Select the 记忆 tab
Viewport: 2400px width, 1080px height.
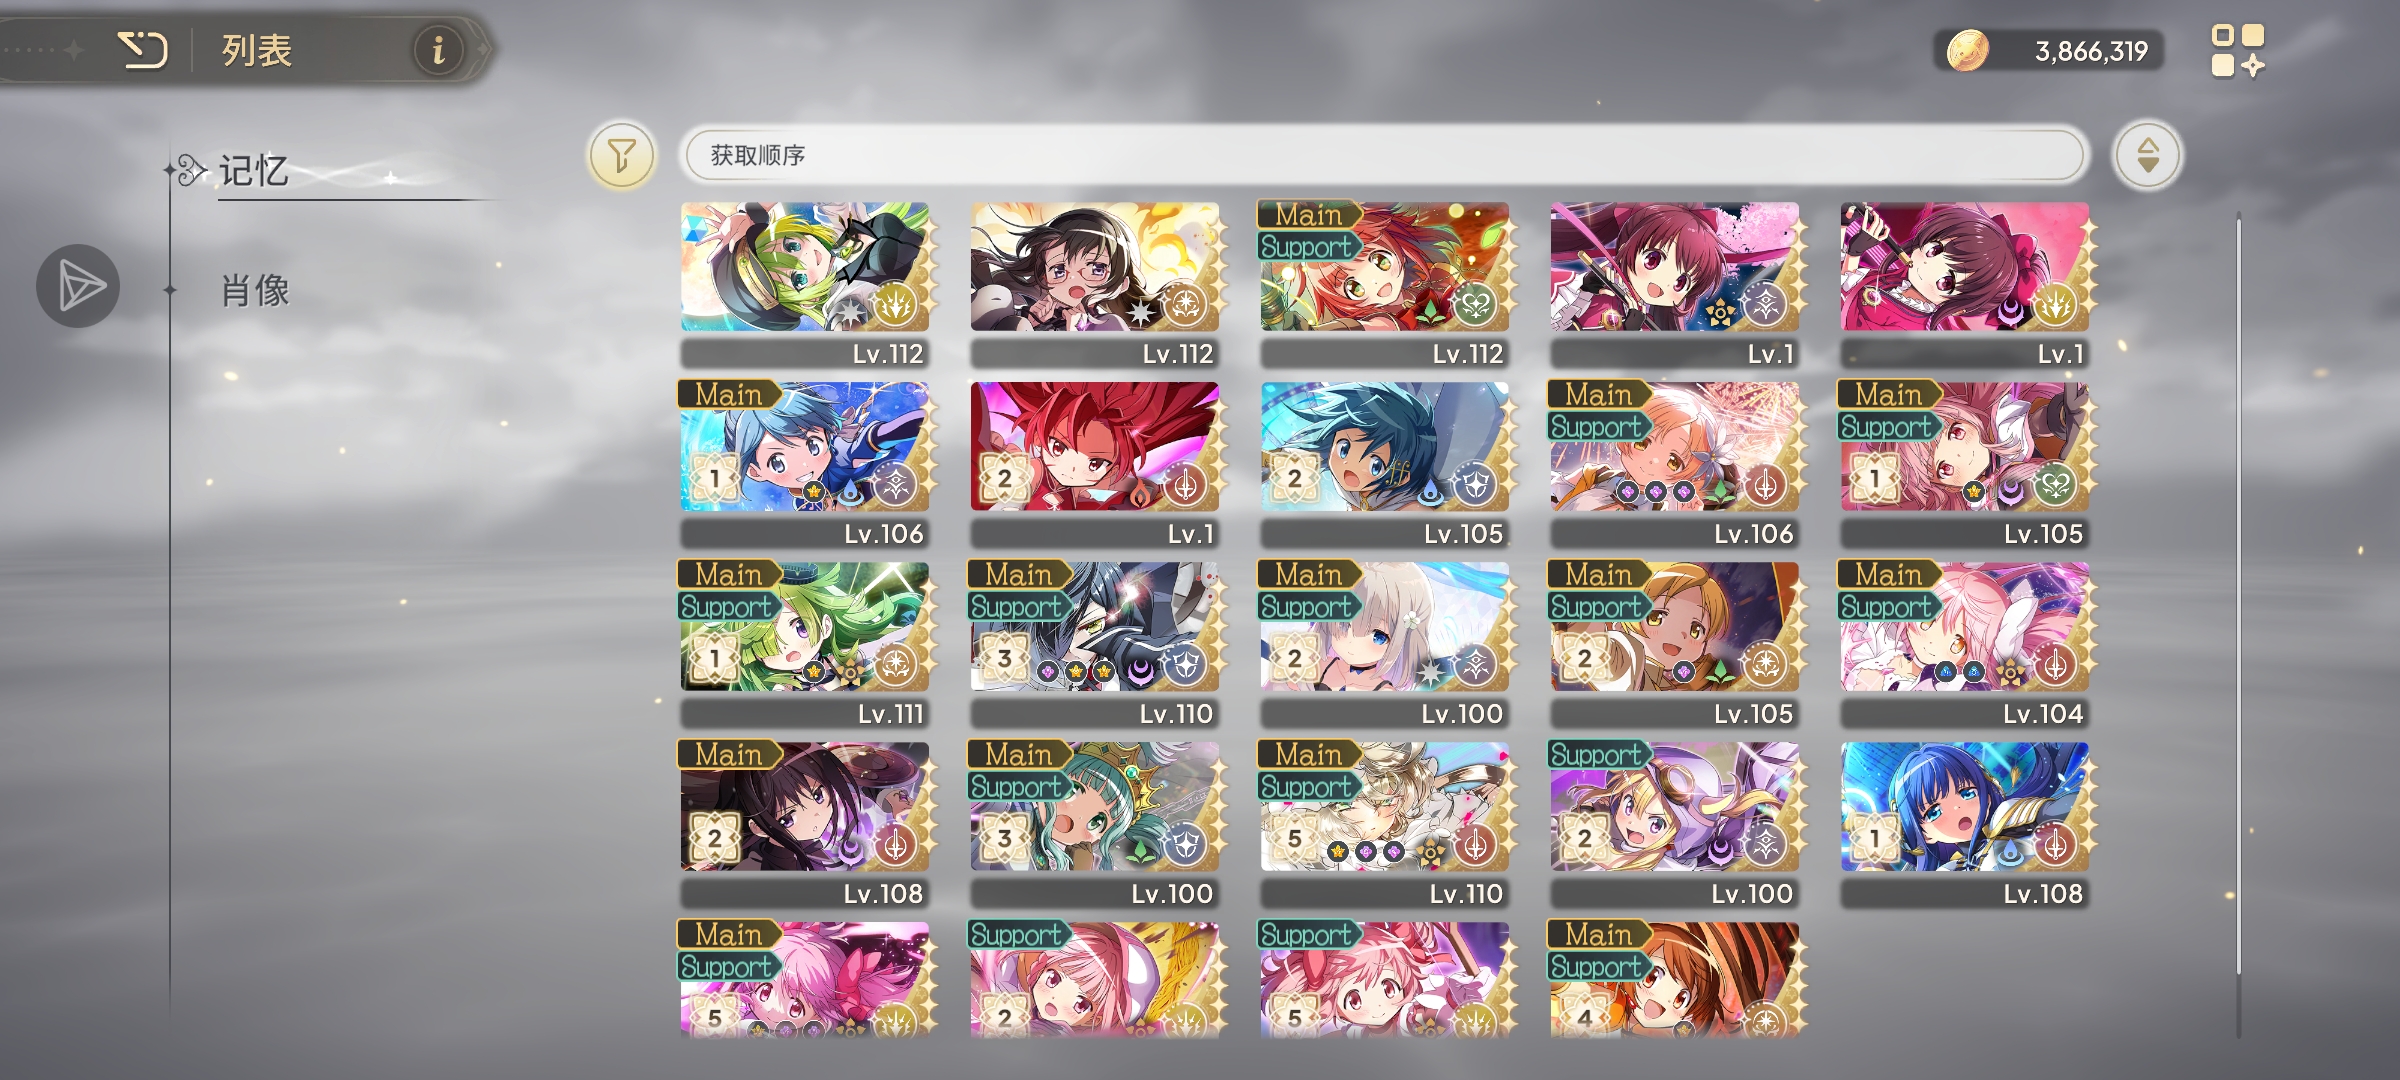click(254, 171)
